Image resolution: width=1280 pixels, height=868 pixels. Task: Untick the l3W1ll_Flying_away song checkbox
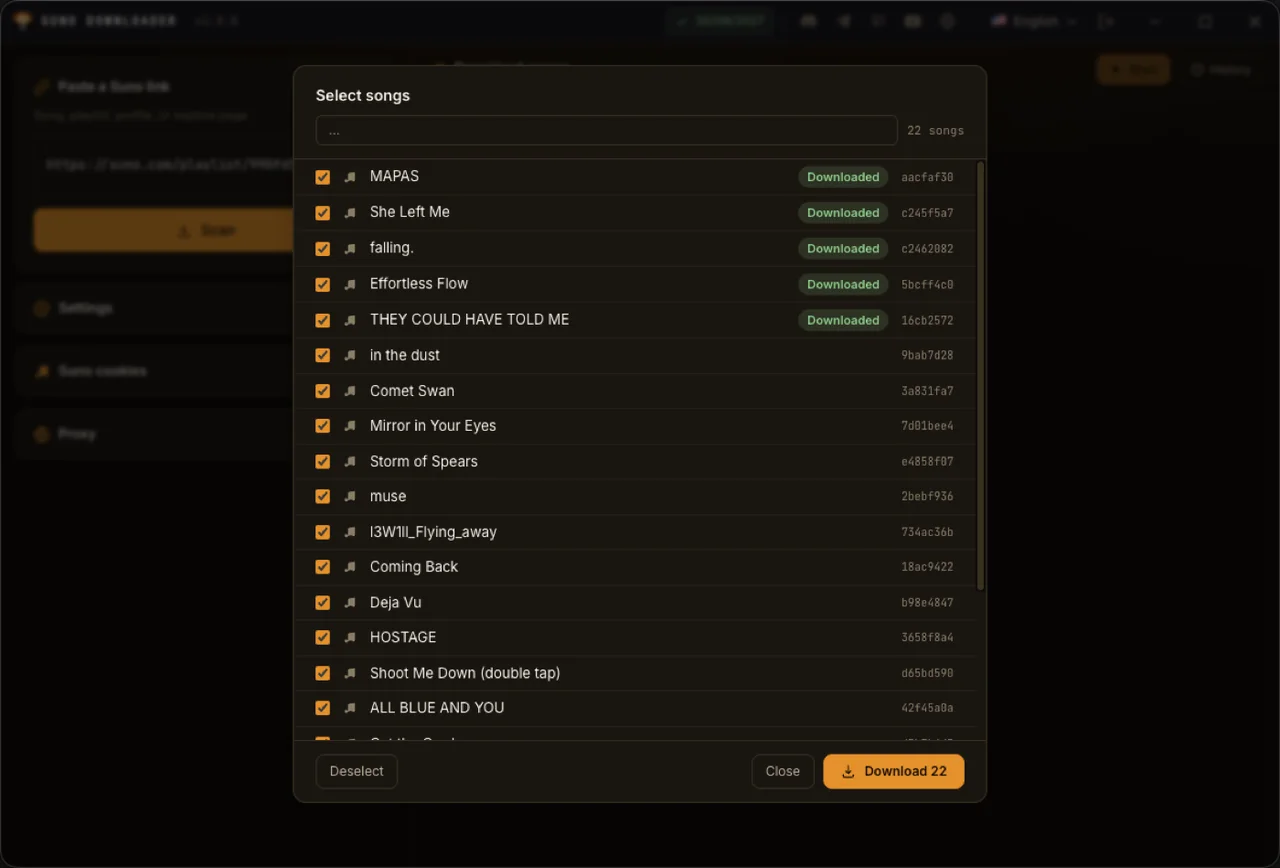pyautogui.click(x=323, y=532)
